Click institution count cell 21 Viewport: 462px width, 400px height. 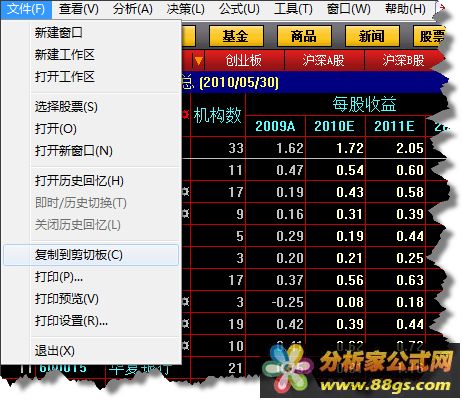pos(236,368)
